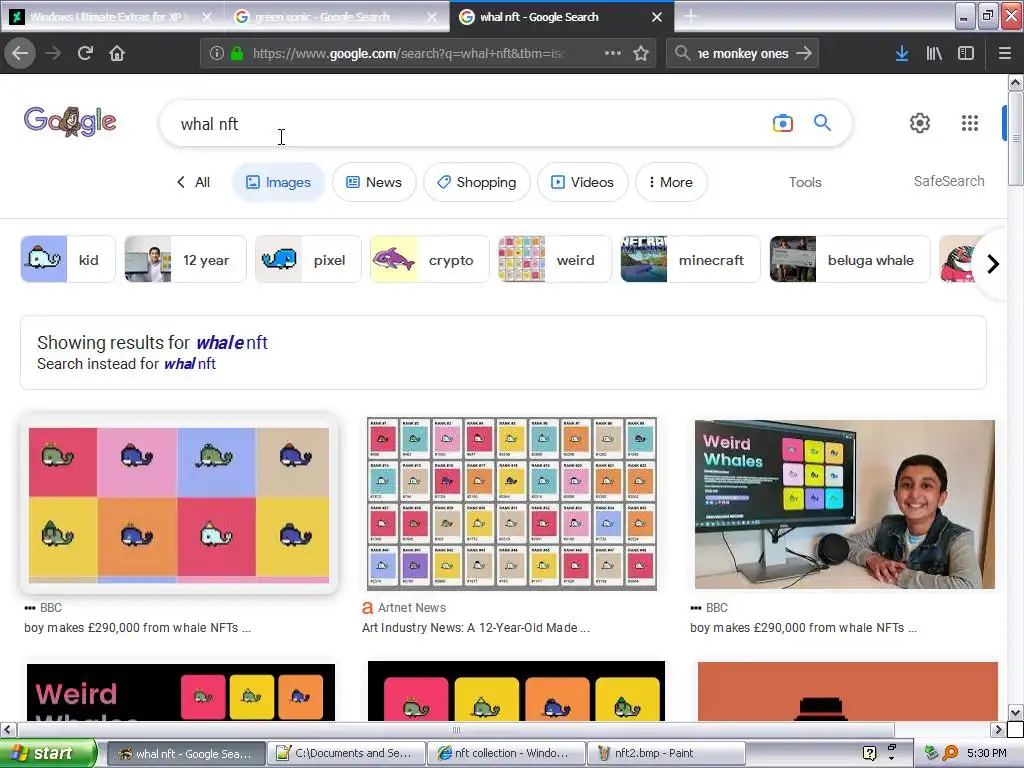Screen dimensions: 1024x768
Task: Go back with the browser back arrow
Action: (x=20, y=53)
